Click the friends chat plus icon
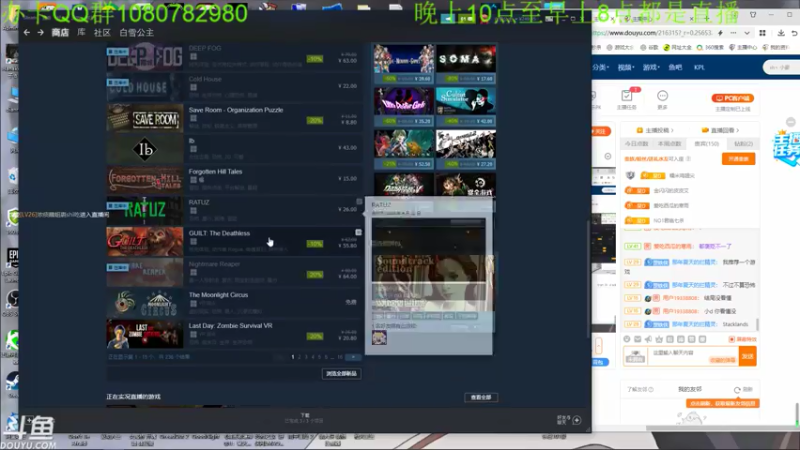This screenshot has height=450, width=800. (x=577, y=420)
